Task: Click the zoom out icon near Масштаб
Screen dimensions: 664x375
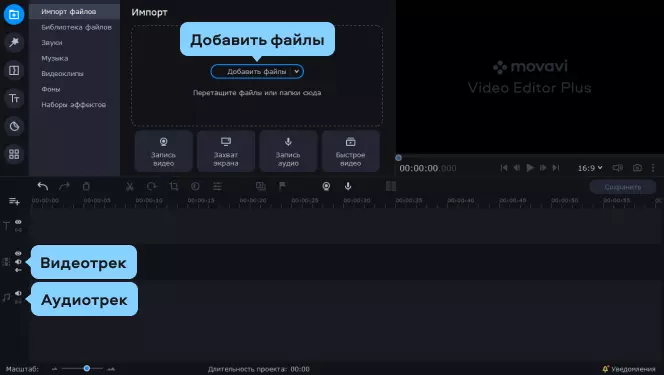Action: point(55,369)
